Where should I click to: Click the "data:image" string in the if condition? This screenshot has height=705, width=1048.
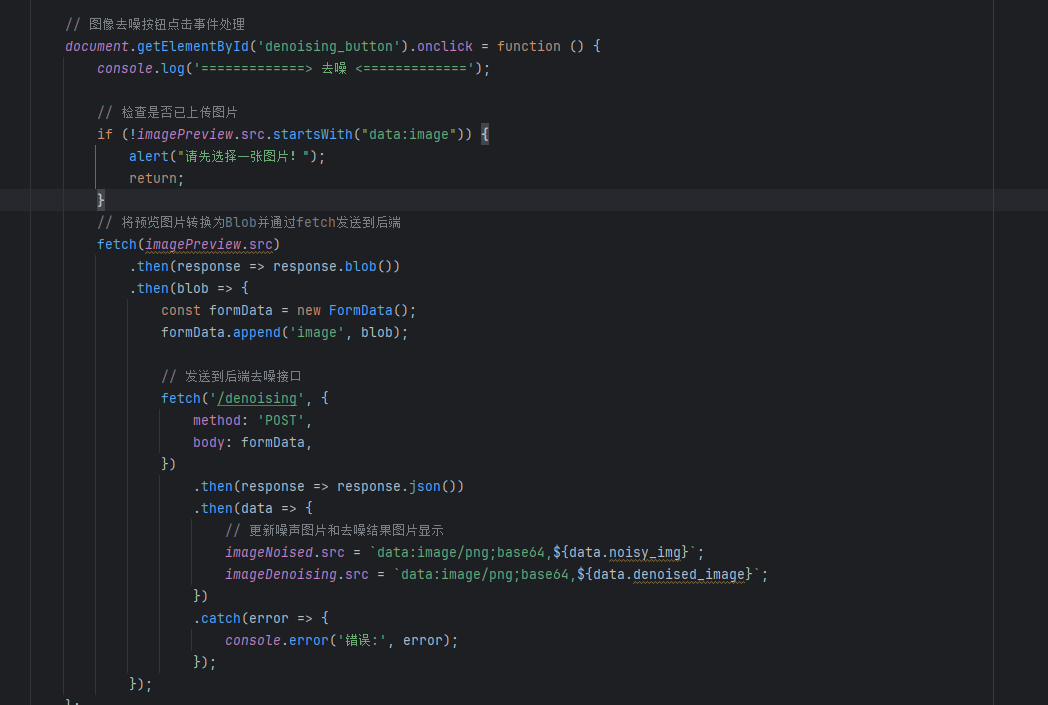(408, 134)
